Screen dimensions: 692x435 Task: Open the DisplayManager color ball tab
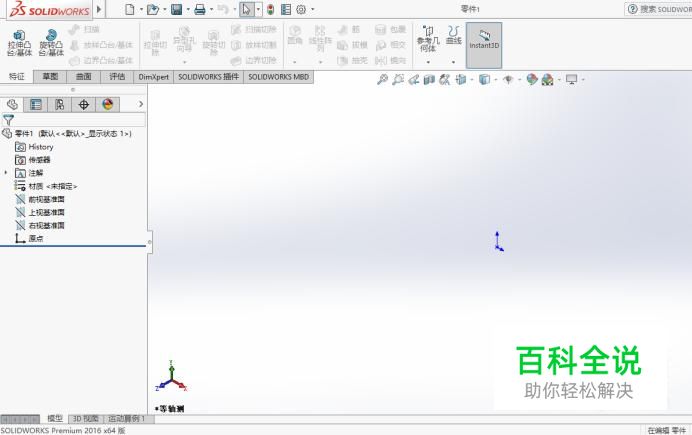[x=108, y=105]
